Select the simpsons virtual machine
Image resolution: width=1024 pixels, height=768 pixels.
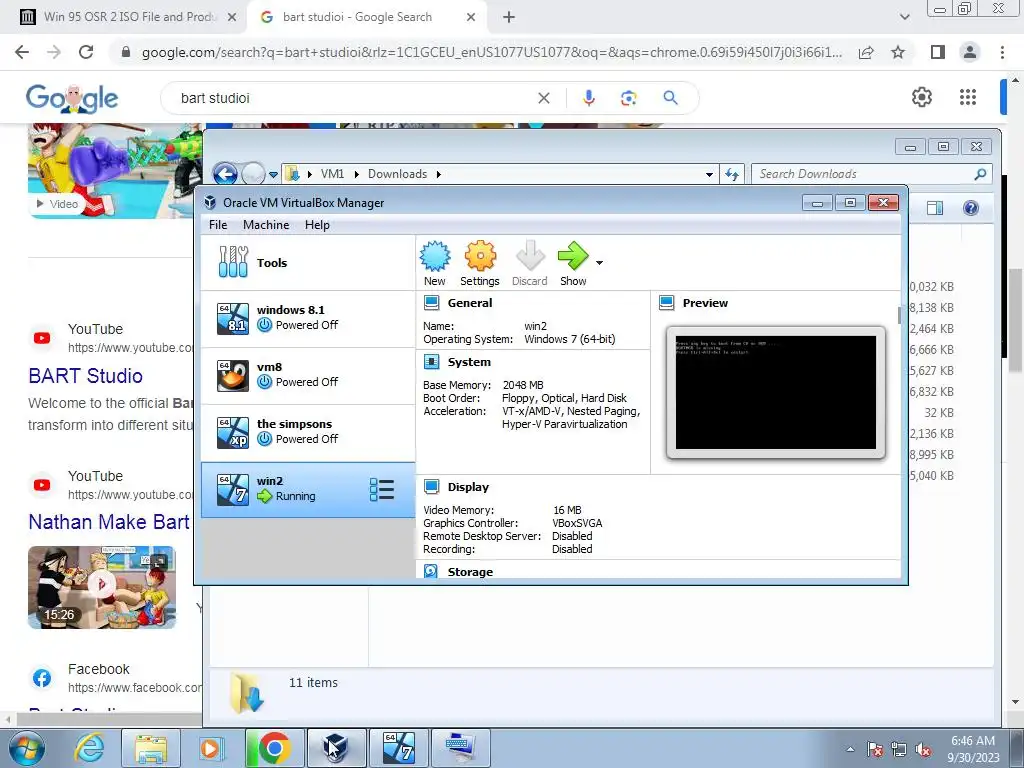click(x=308, y=432)
